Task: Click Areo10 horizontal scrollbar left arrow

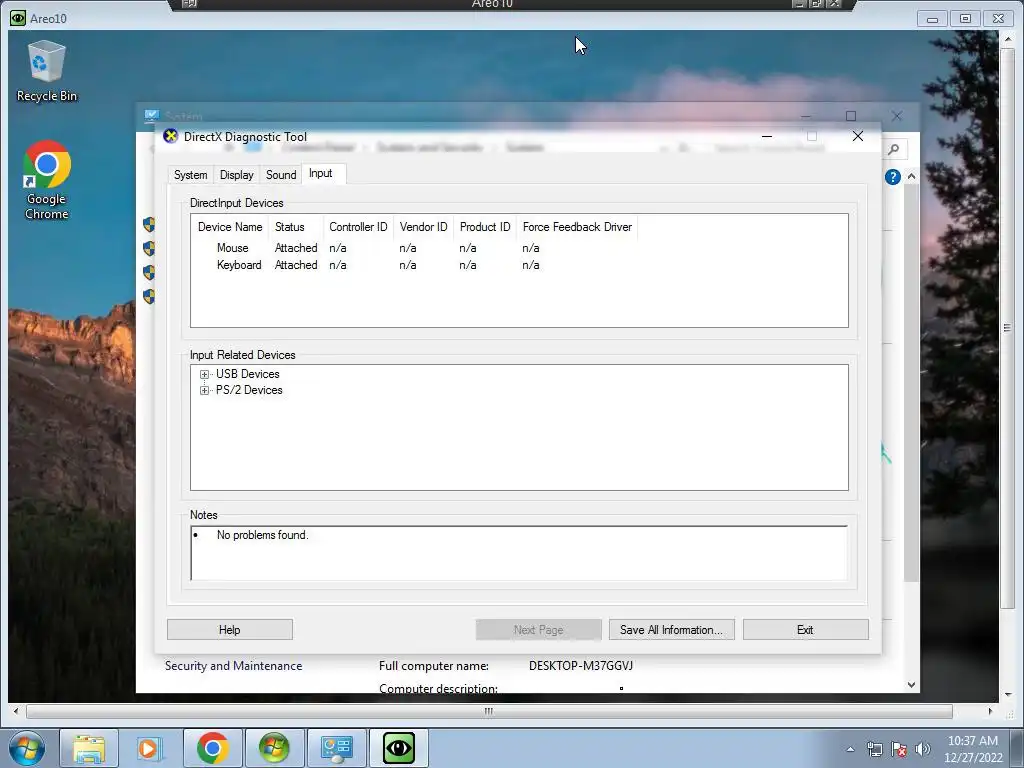Action: pos(16,711)
